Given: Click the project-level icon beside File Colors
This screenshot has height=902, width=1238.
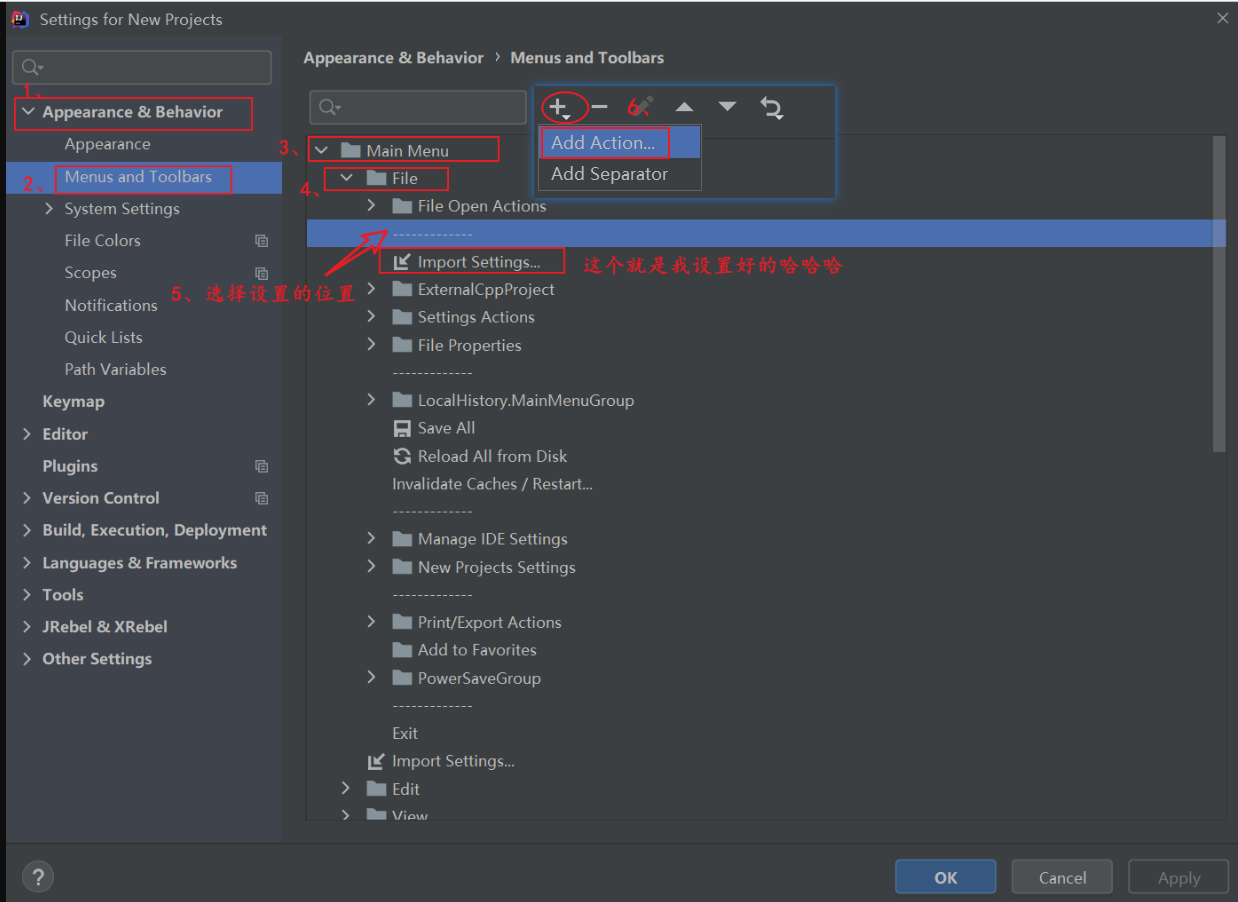Looking at the screenshot, I should 262,241.
